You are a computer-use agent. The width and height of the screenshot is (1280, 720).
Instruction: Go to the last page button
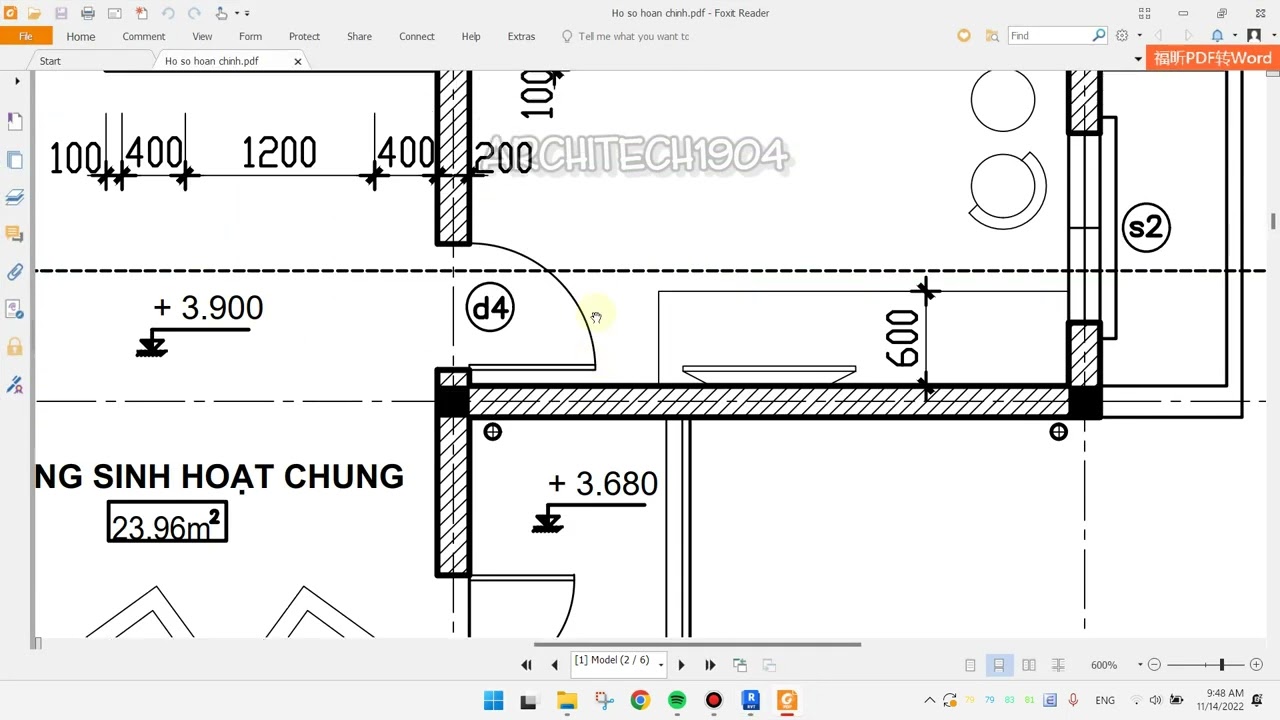click(710, 665)
